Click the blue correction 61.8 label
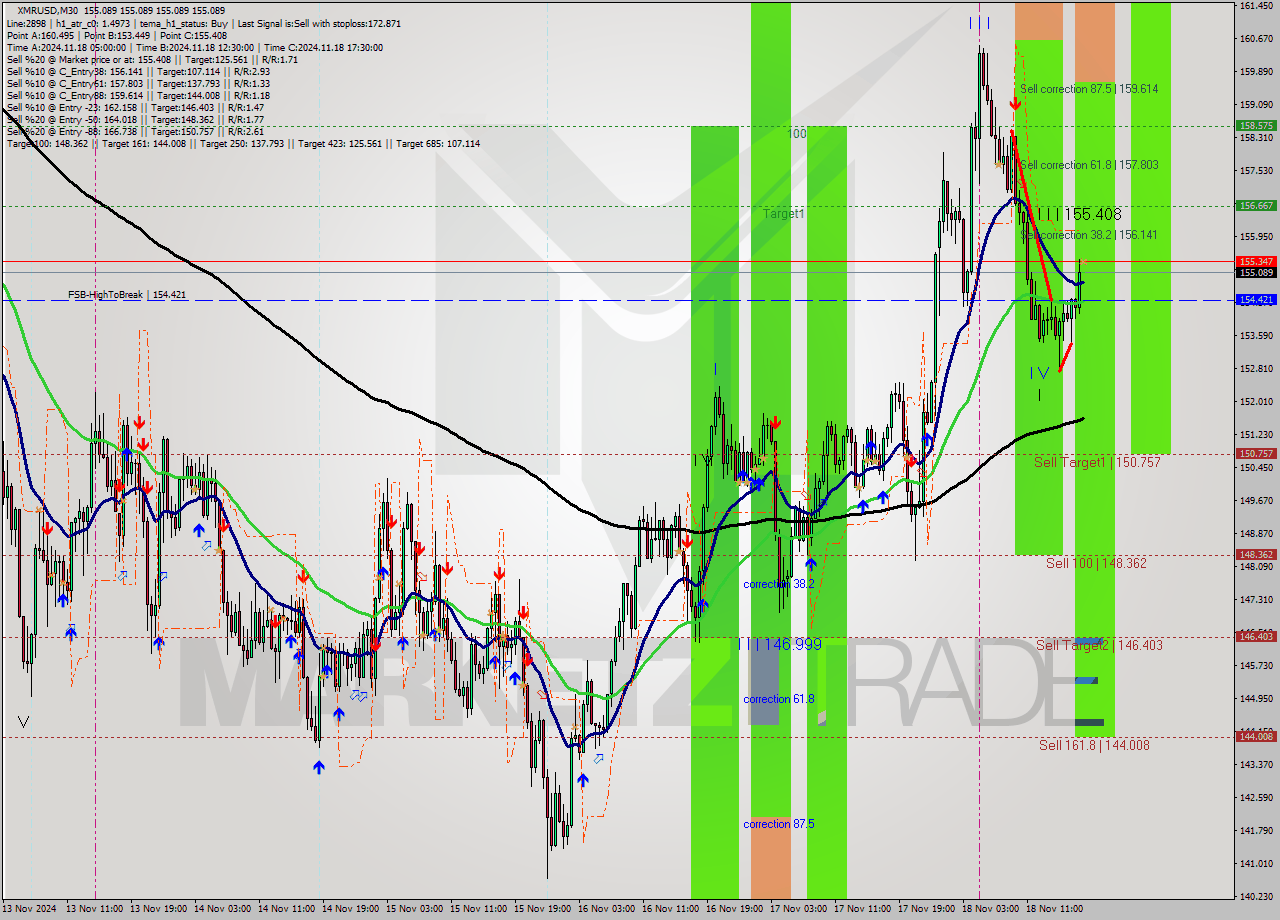Screen dimensions: 1280x920 pyautogui.click(x=778, y=699)
